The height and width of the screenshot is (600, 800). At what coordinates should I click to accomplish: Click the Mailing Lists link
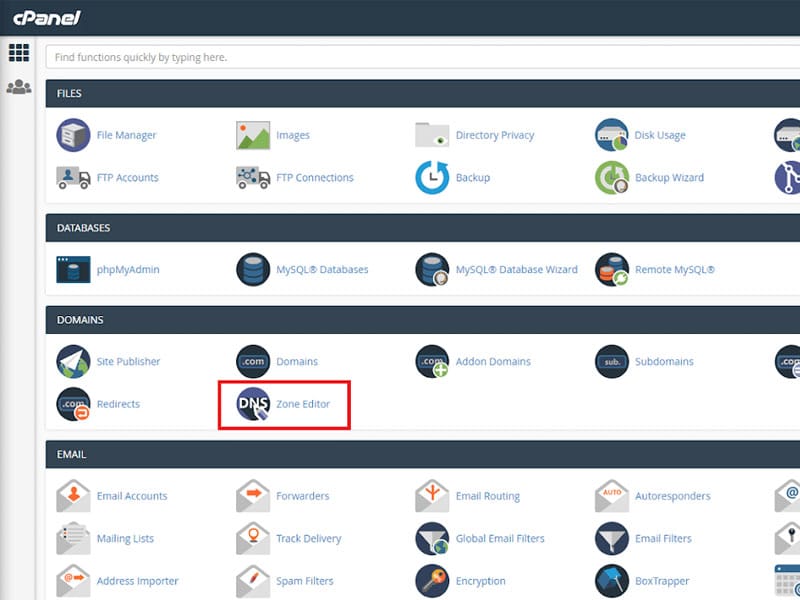pos(126,538)
